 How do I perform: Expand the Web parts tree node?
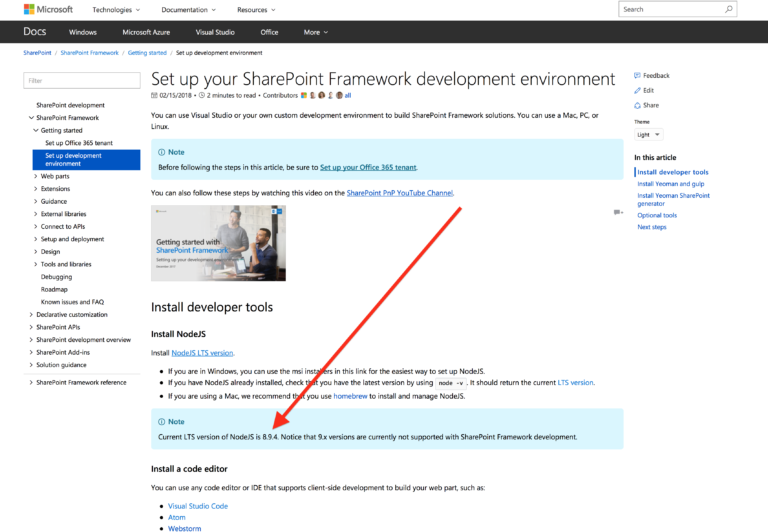tap(35, 176)
